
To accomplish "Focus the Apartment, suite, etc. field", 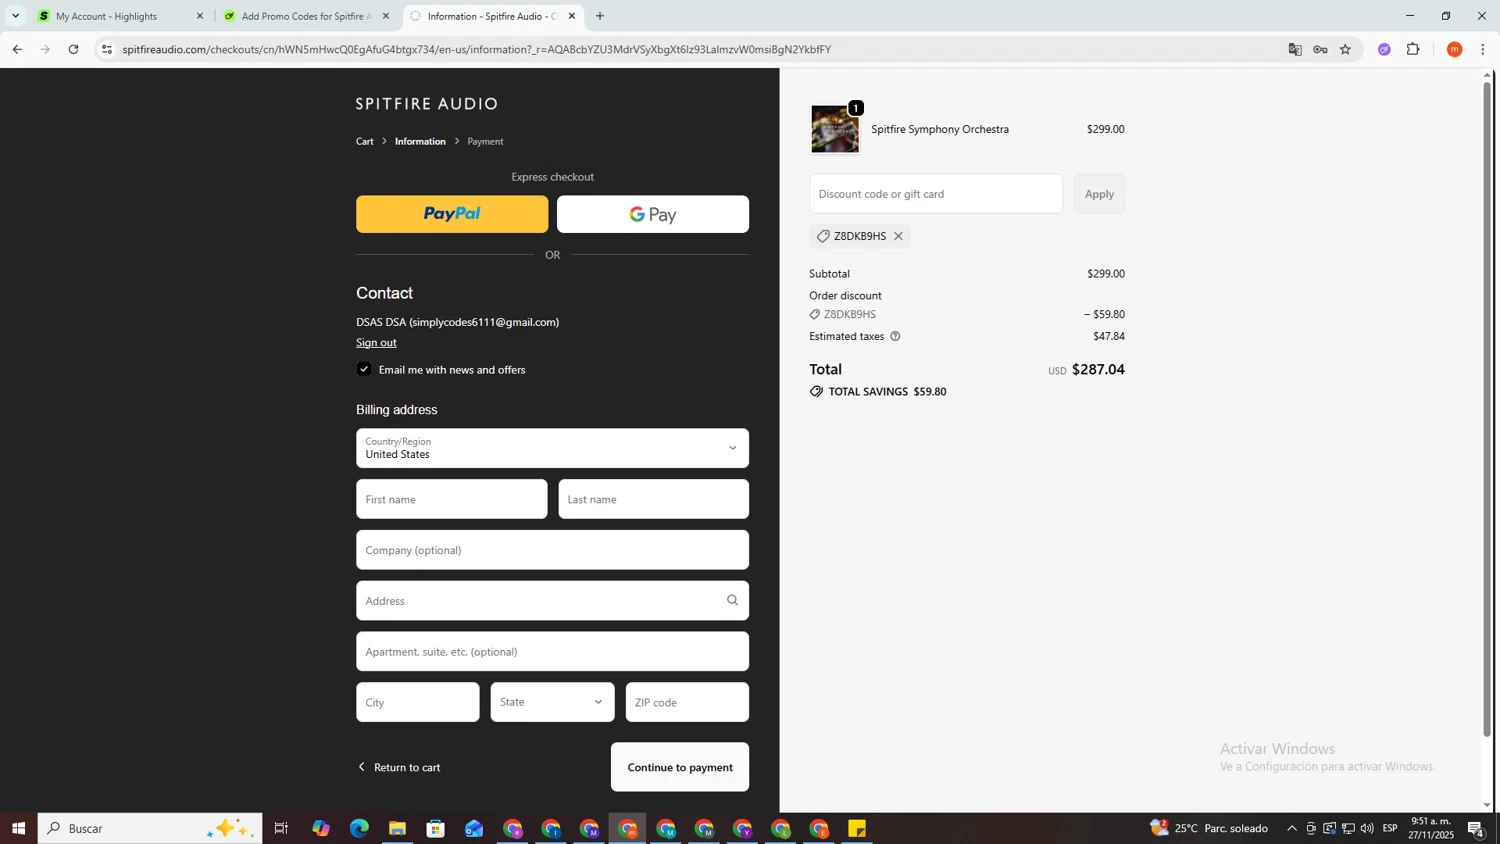I will [552, 651].
